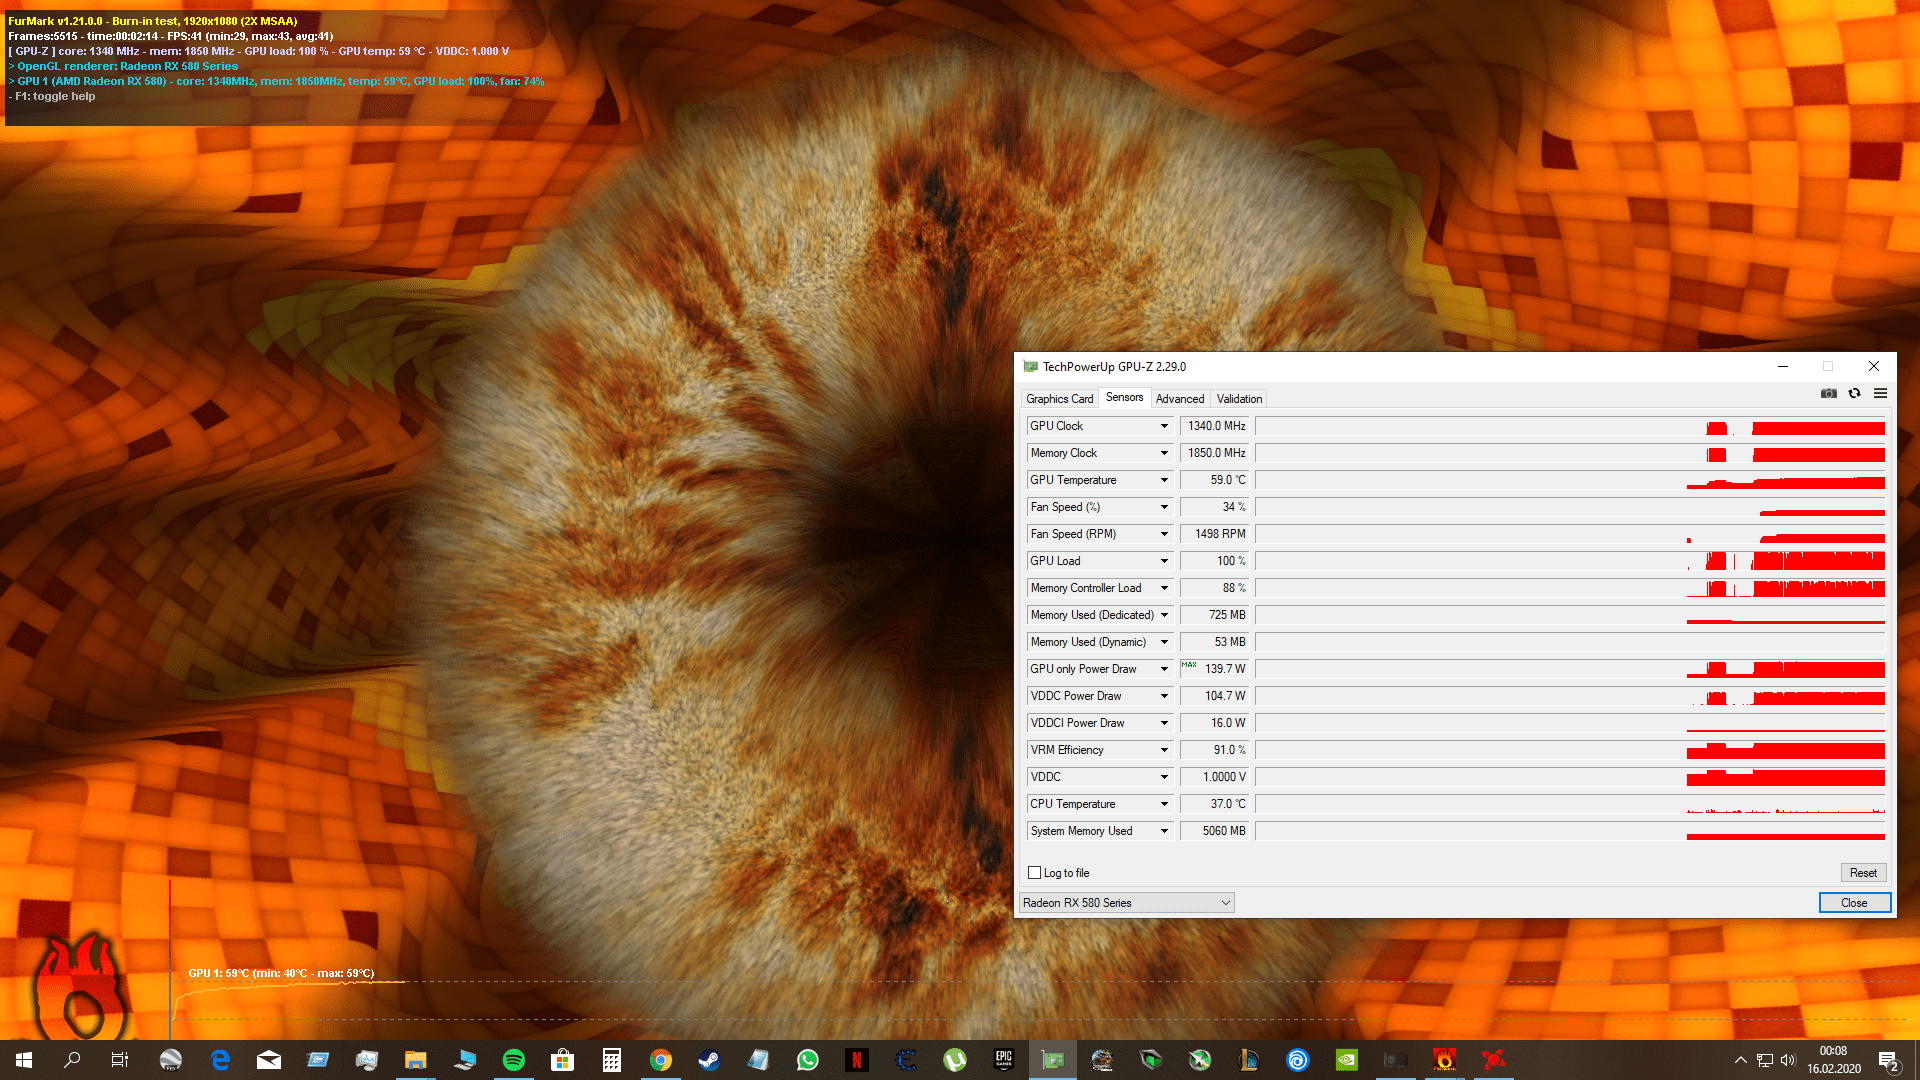Image resolution: width=1920 pixels, height=1080 pixels.
Task: Enable the Log to file checkbox
Action: coord(1035,873)
